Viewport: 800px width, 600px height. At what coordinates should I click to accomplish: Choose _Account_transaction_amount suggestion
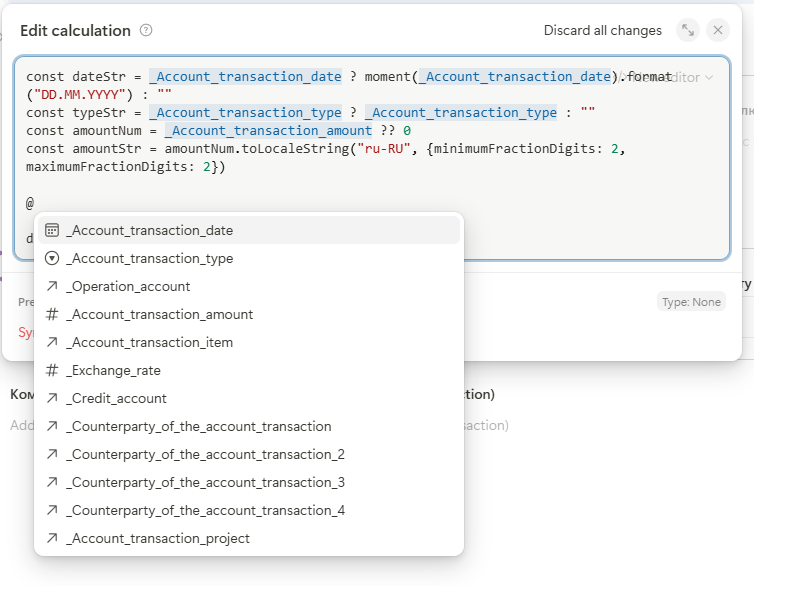[x=249, y=314]
